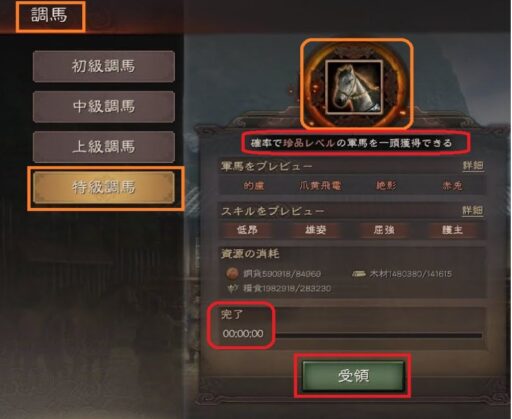Screen dimensions: 512x419
Task: Click the copper coin resource icon
Action: pyautogui.click(x=232, y=274)
